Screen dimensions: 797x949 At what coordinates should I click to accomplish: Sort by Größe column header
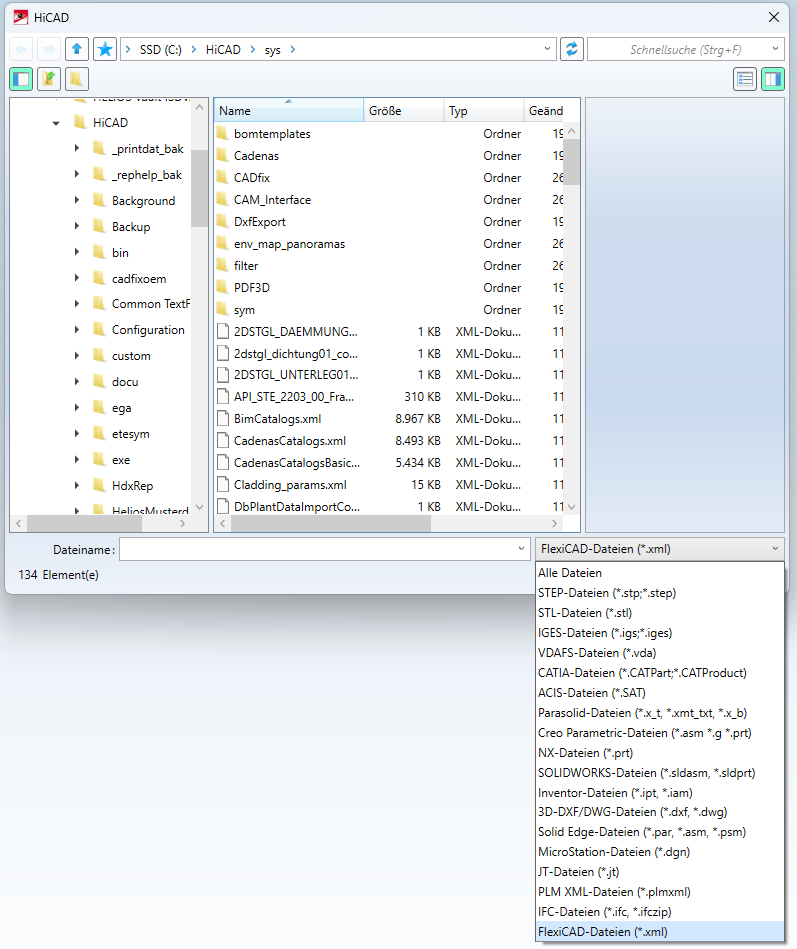click(x=404, y=111)
